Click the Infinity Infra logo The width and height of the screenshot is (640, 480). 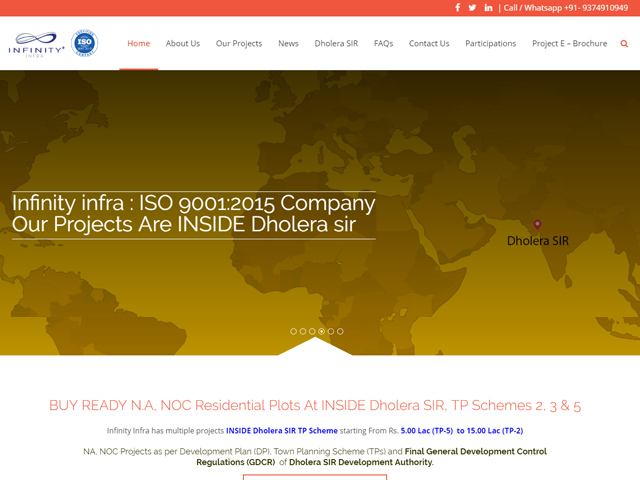[36, 44]
